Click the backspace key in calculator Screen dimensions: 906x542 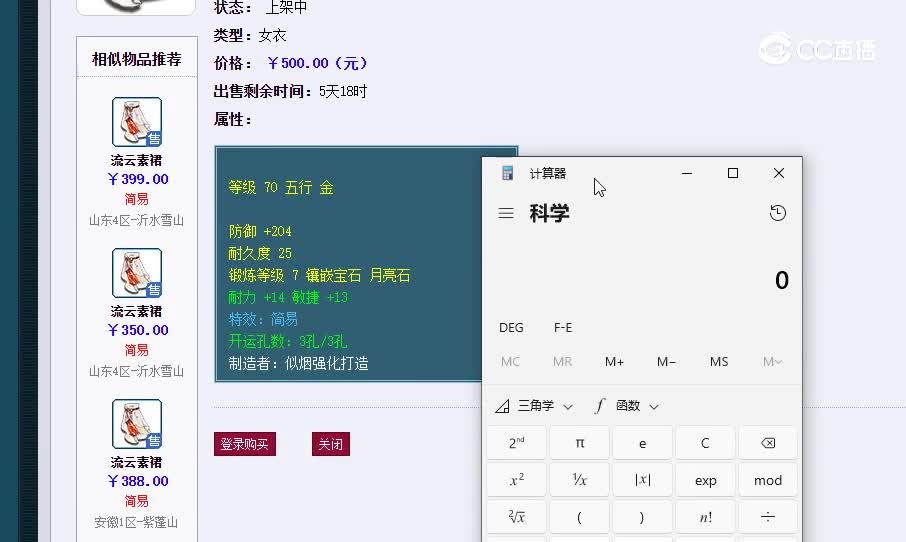pos(767,443)
